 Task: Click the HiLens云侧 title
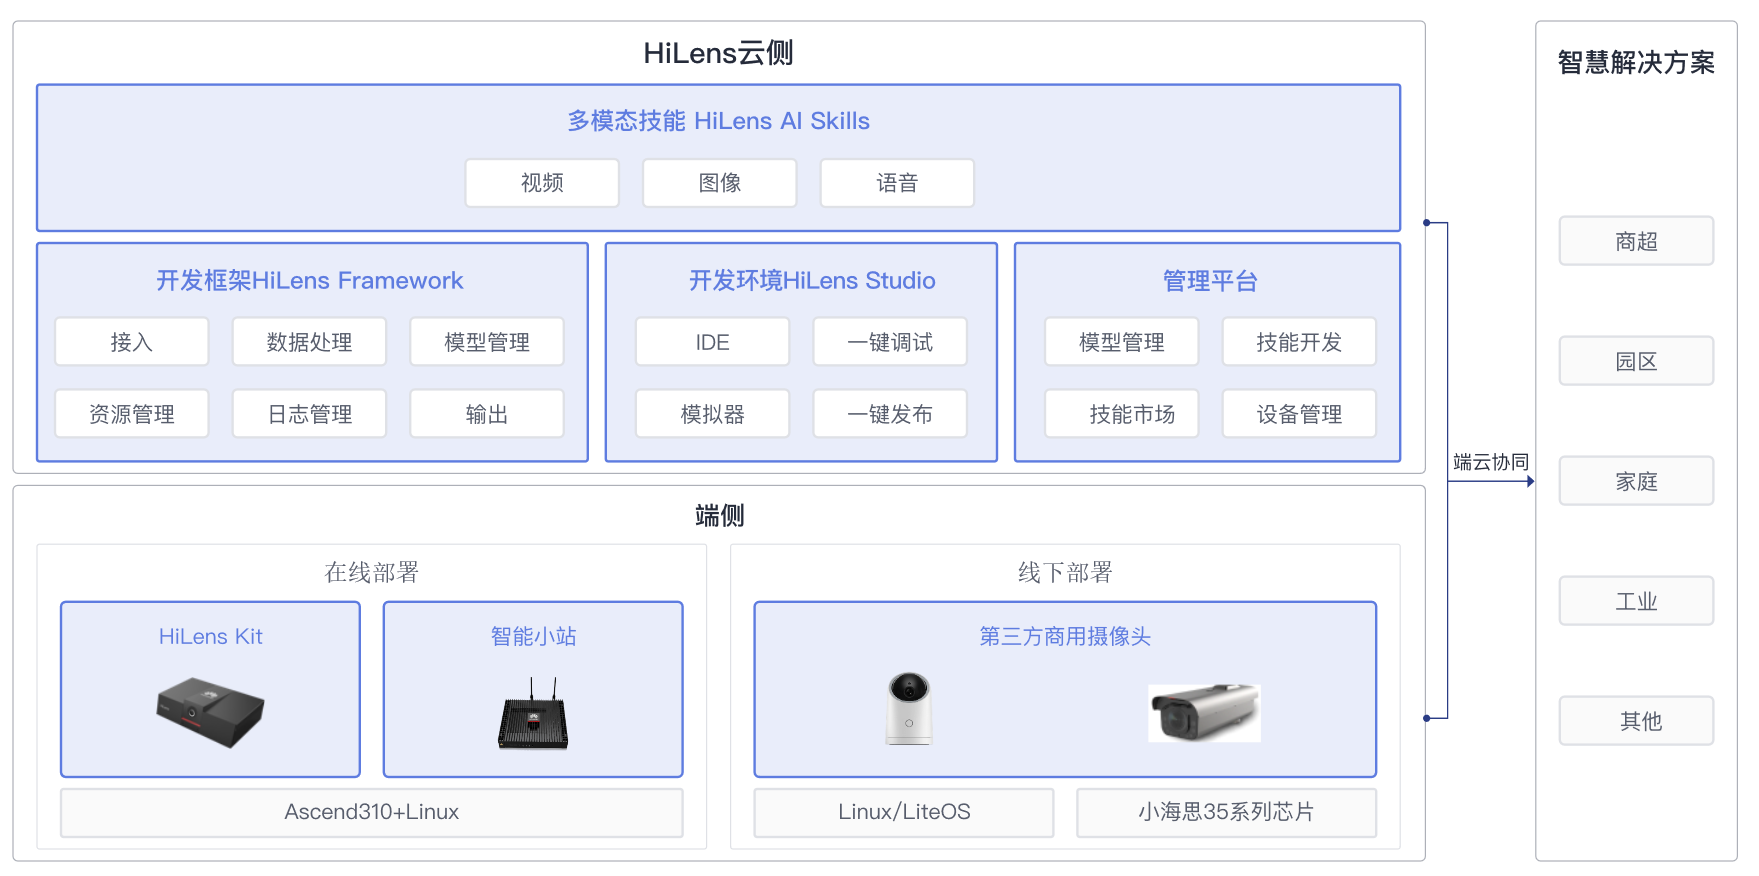click(719, 53)
